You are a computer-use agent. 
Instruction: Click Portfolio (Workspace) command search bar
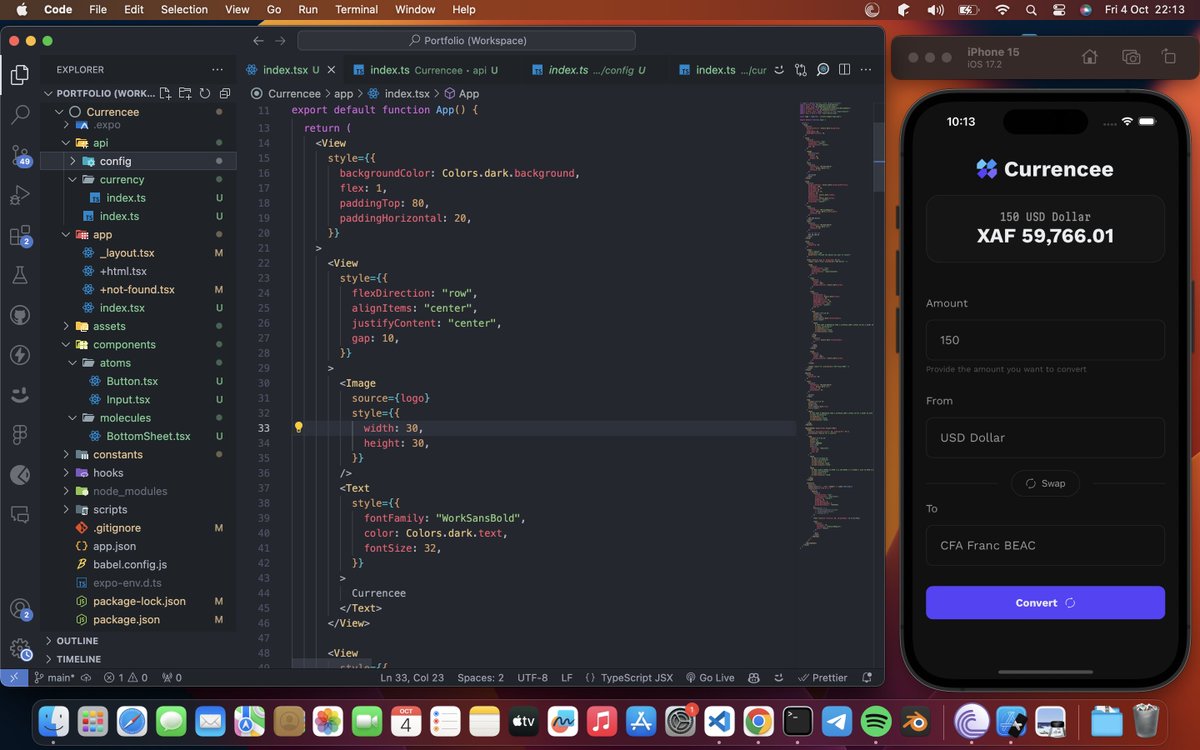click(466, 41)
